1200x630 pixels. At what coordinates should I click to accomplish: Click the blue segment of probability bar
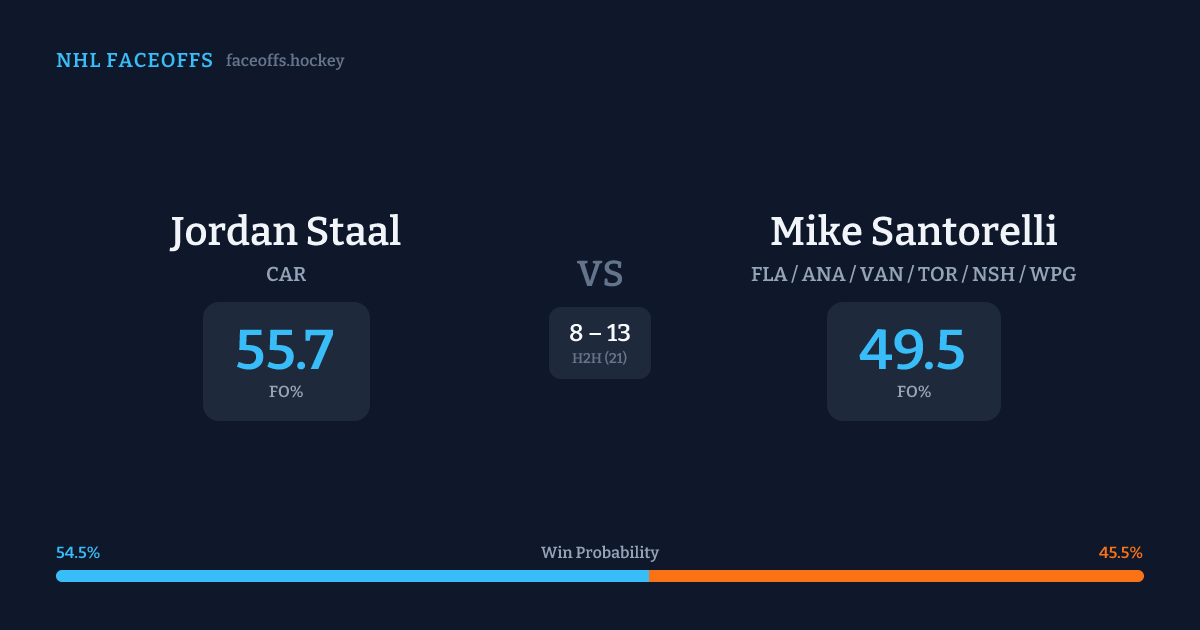(x=352, y=576)
